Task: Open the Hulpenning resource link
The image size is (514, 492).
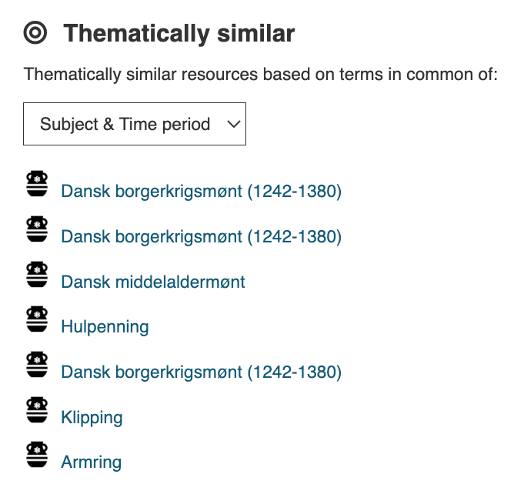Action: coord(105,327)
